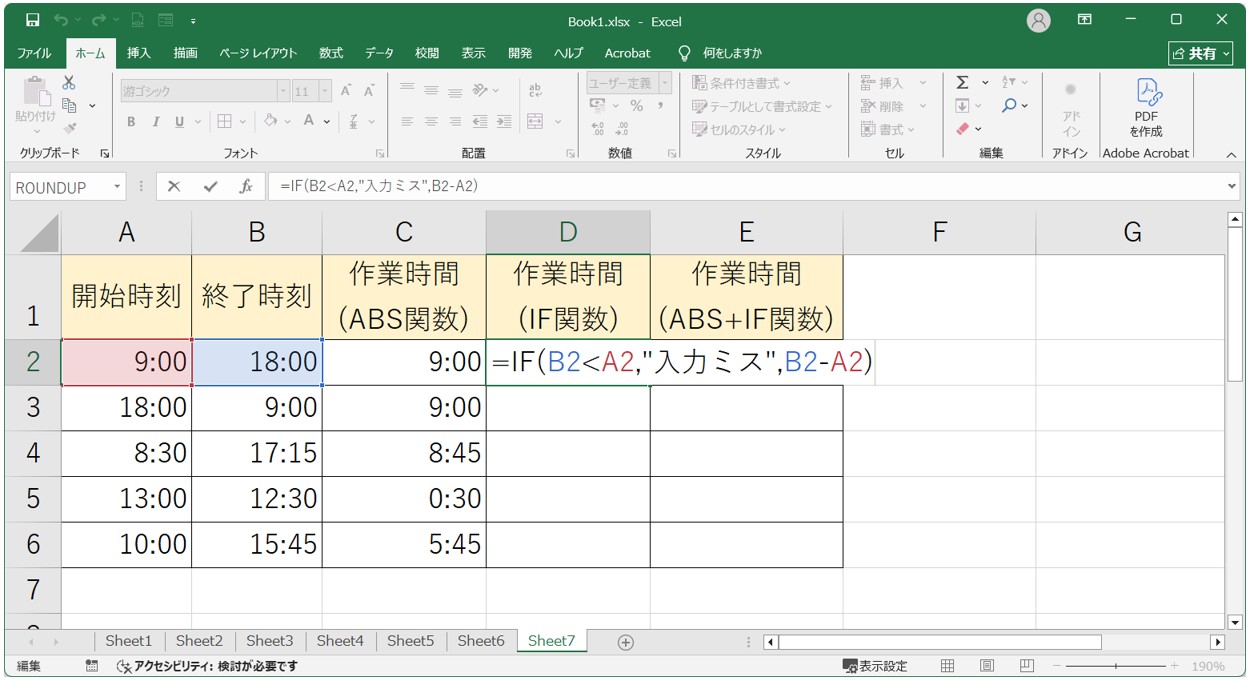Open the font size dropdown

[325, 91]
